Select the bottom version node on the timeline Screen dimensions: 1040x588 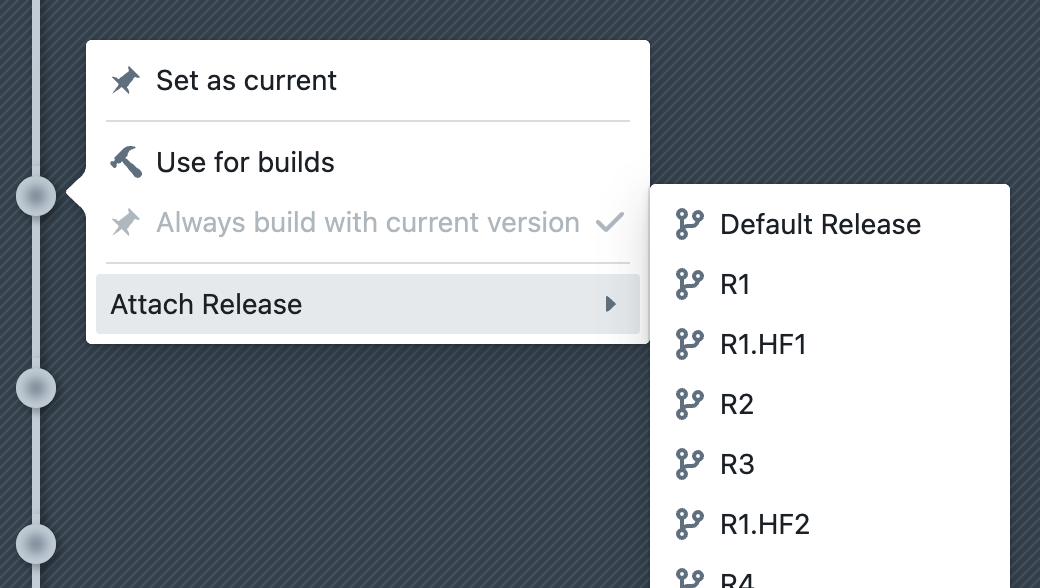click(x=36, y=544)
